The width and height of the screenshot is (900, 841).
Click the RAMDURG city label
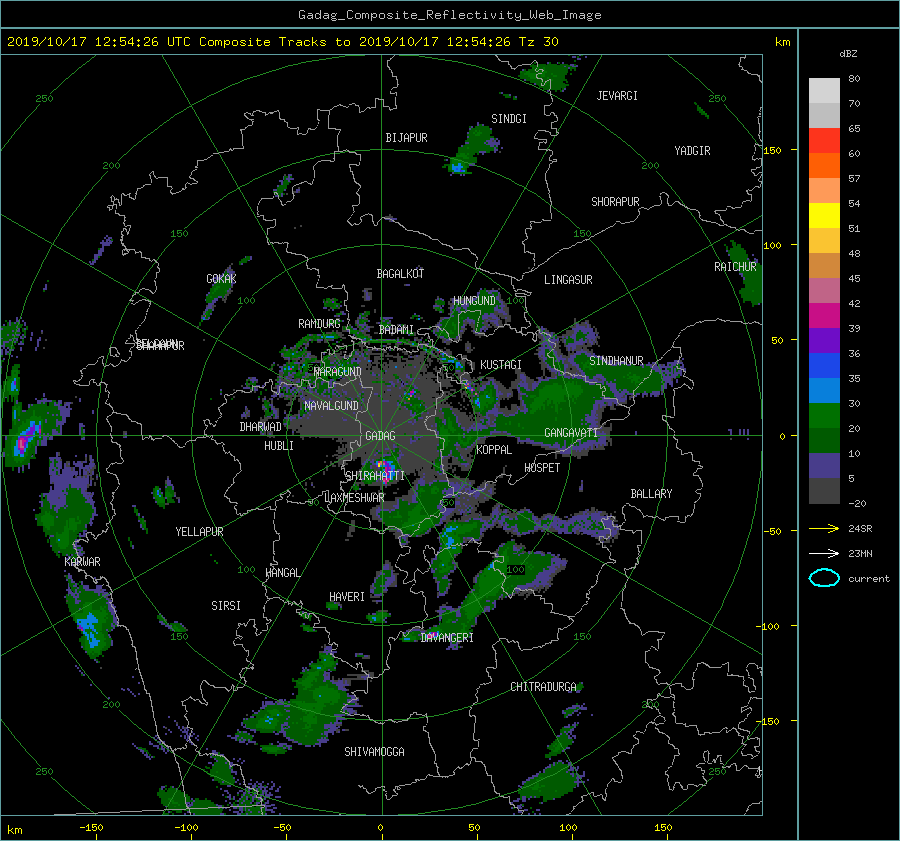(x=319, y=324)
